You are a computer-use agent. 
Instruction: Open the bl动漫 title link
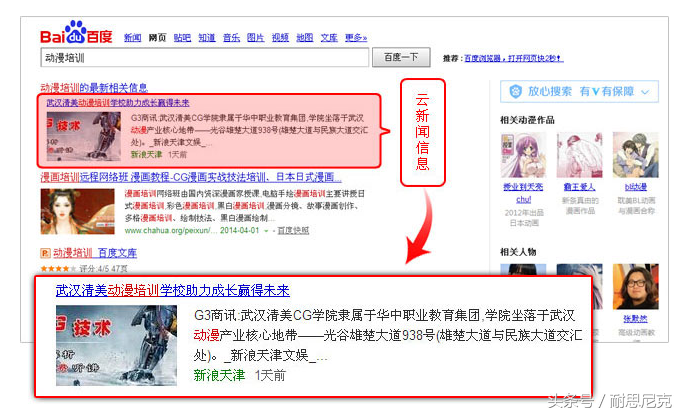point(636,187)
